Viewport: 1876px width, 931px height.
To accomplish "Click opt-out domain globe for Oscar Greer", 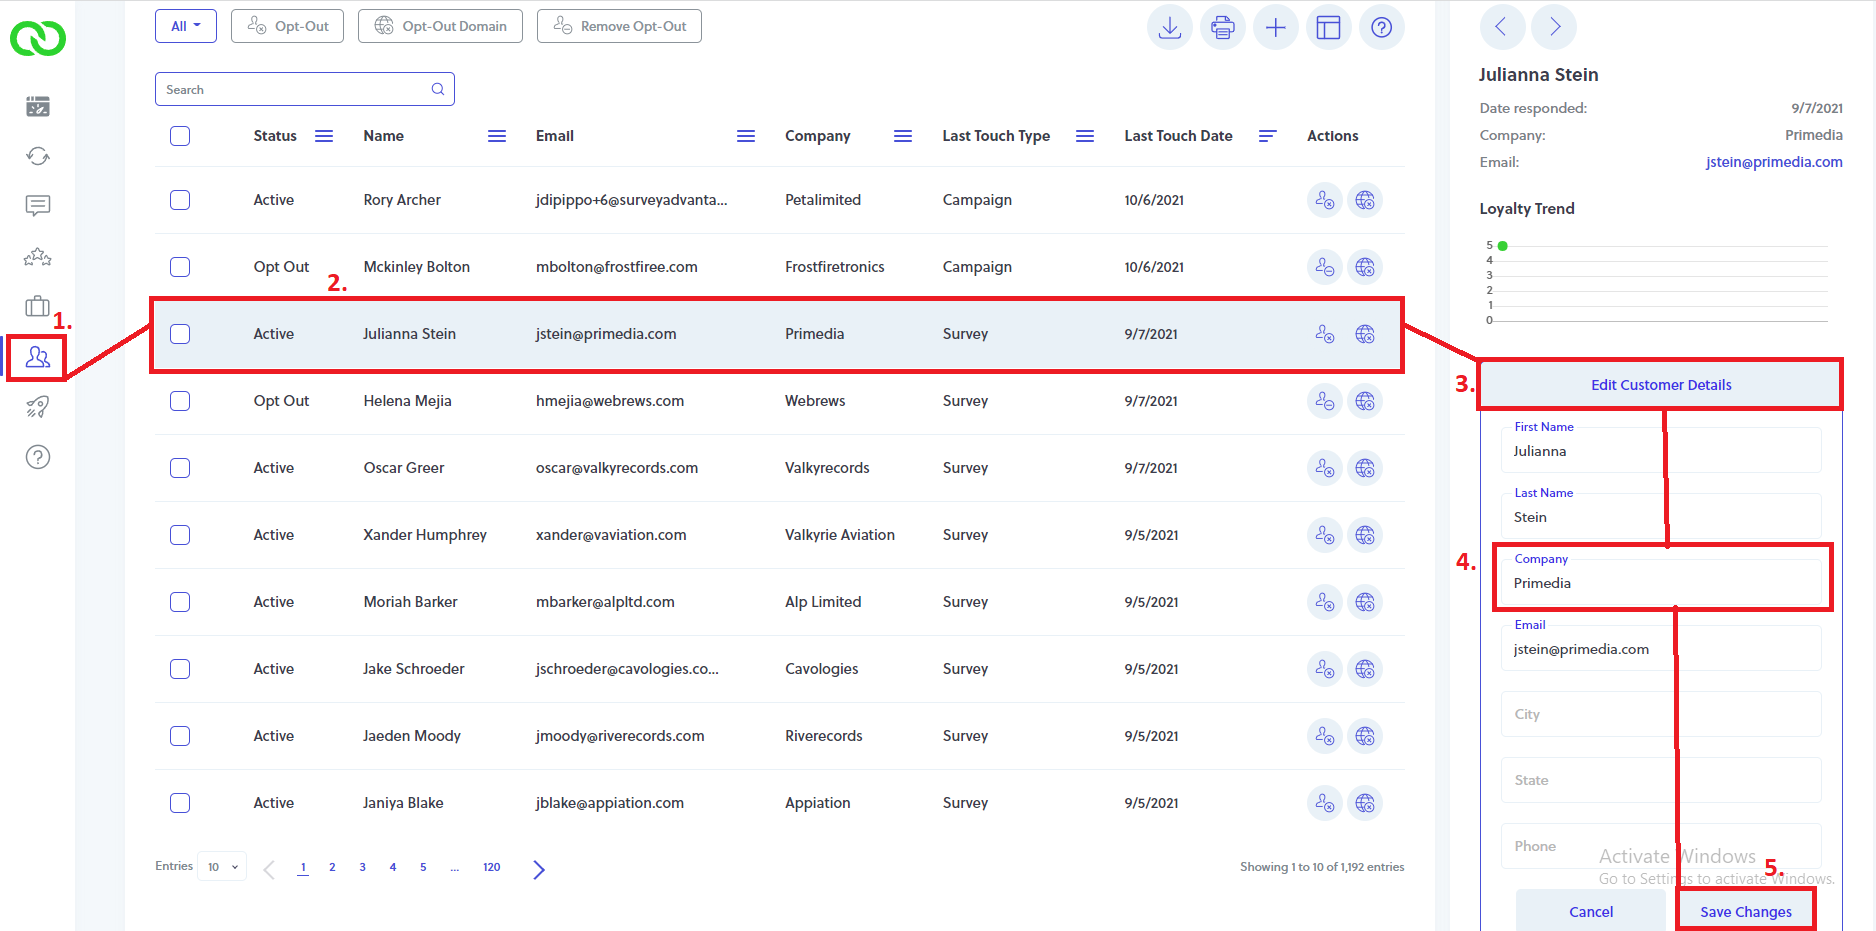I will pos(1365,468).
